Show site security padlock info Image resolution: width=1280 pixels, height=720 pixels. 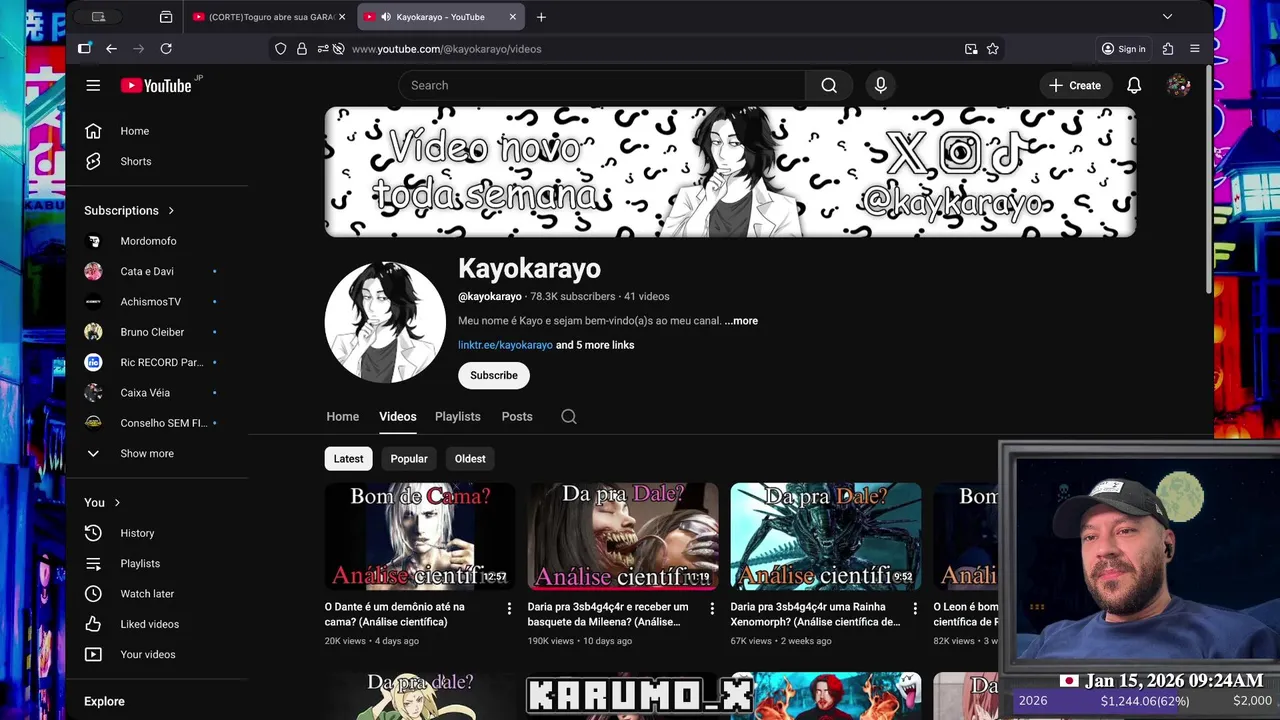302,48
